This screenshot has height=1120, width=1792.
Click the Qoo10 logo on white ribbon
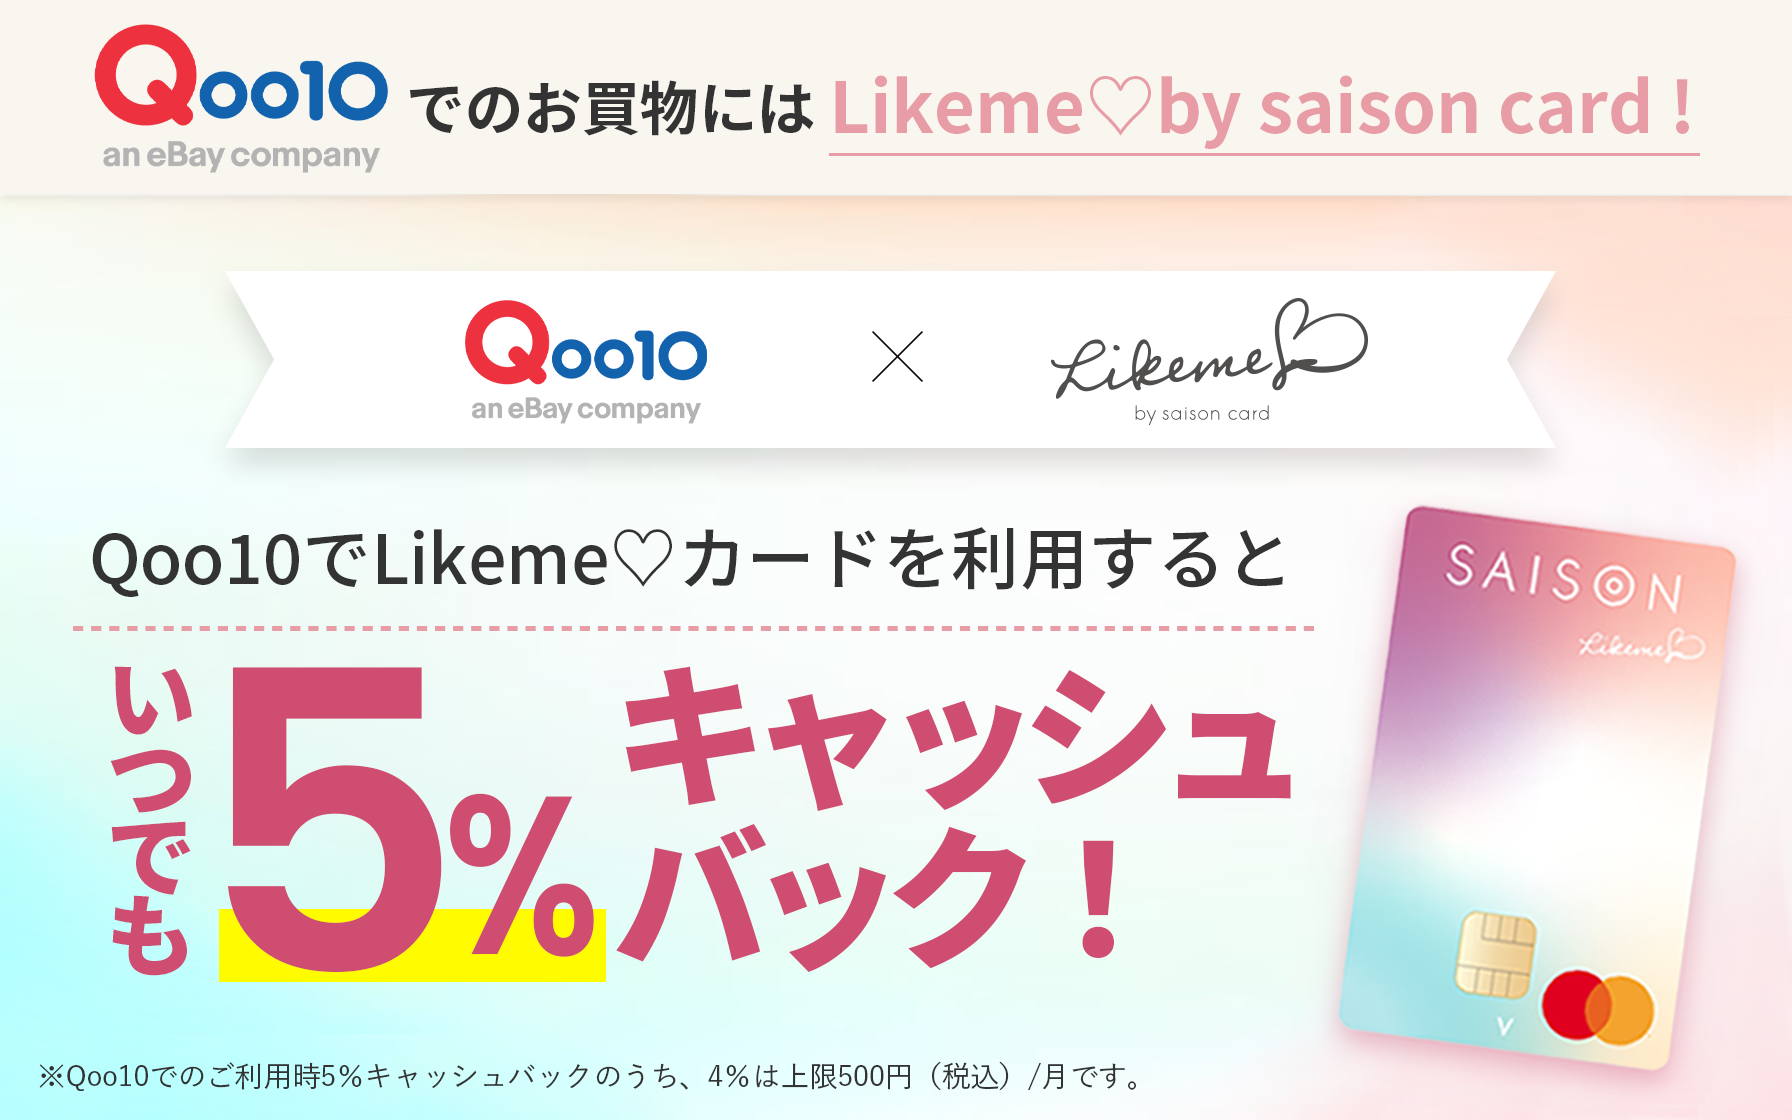tap(586, 362)
